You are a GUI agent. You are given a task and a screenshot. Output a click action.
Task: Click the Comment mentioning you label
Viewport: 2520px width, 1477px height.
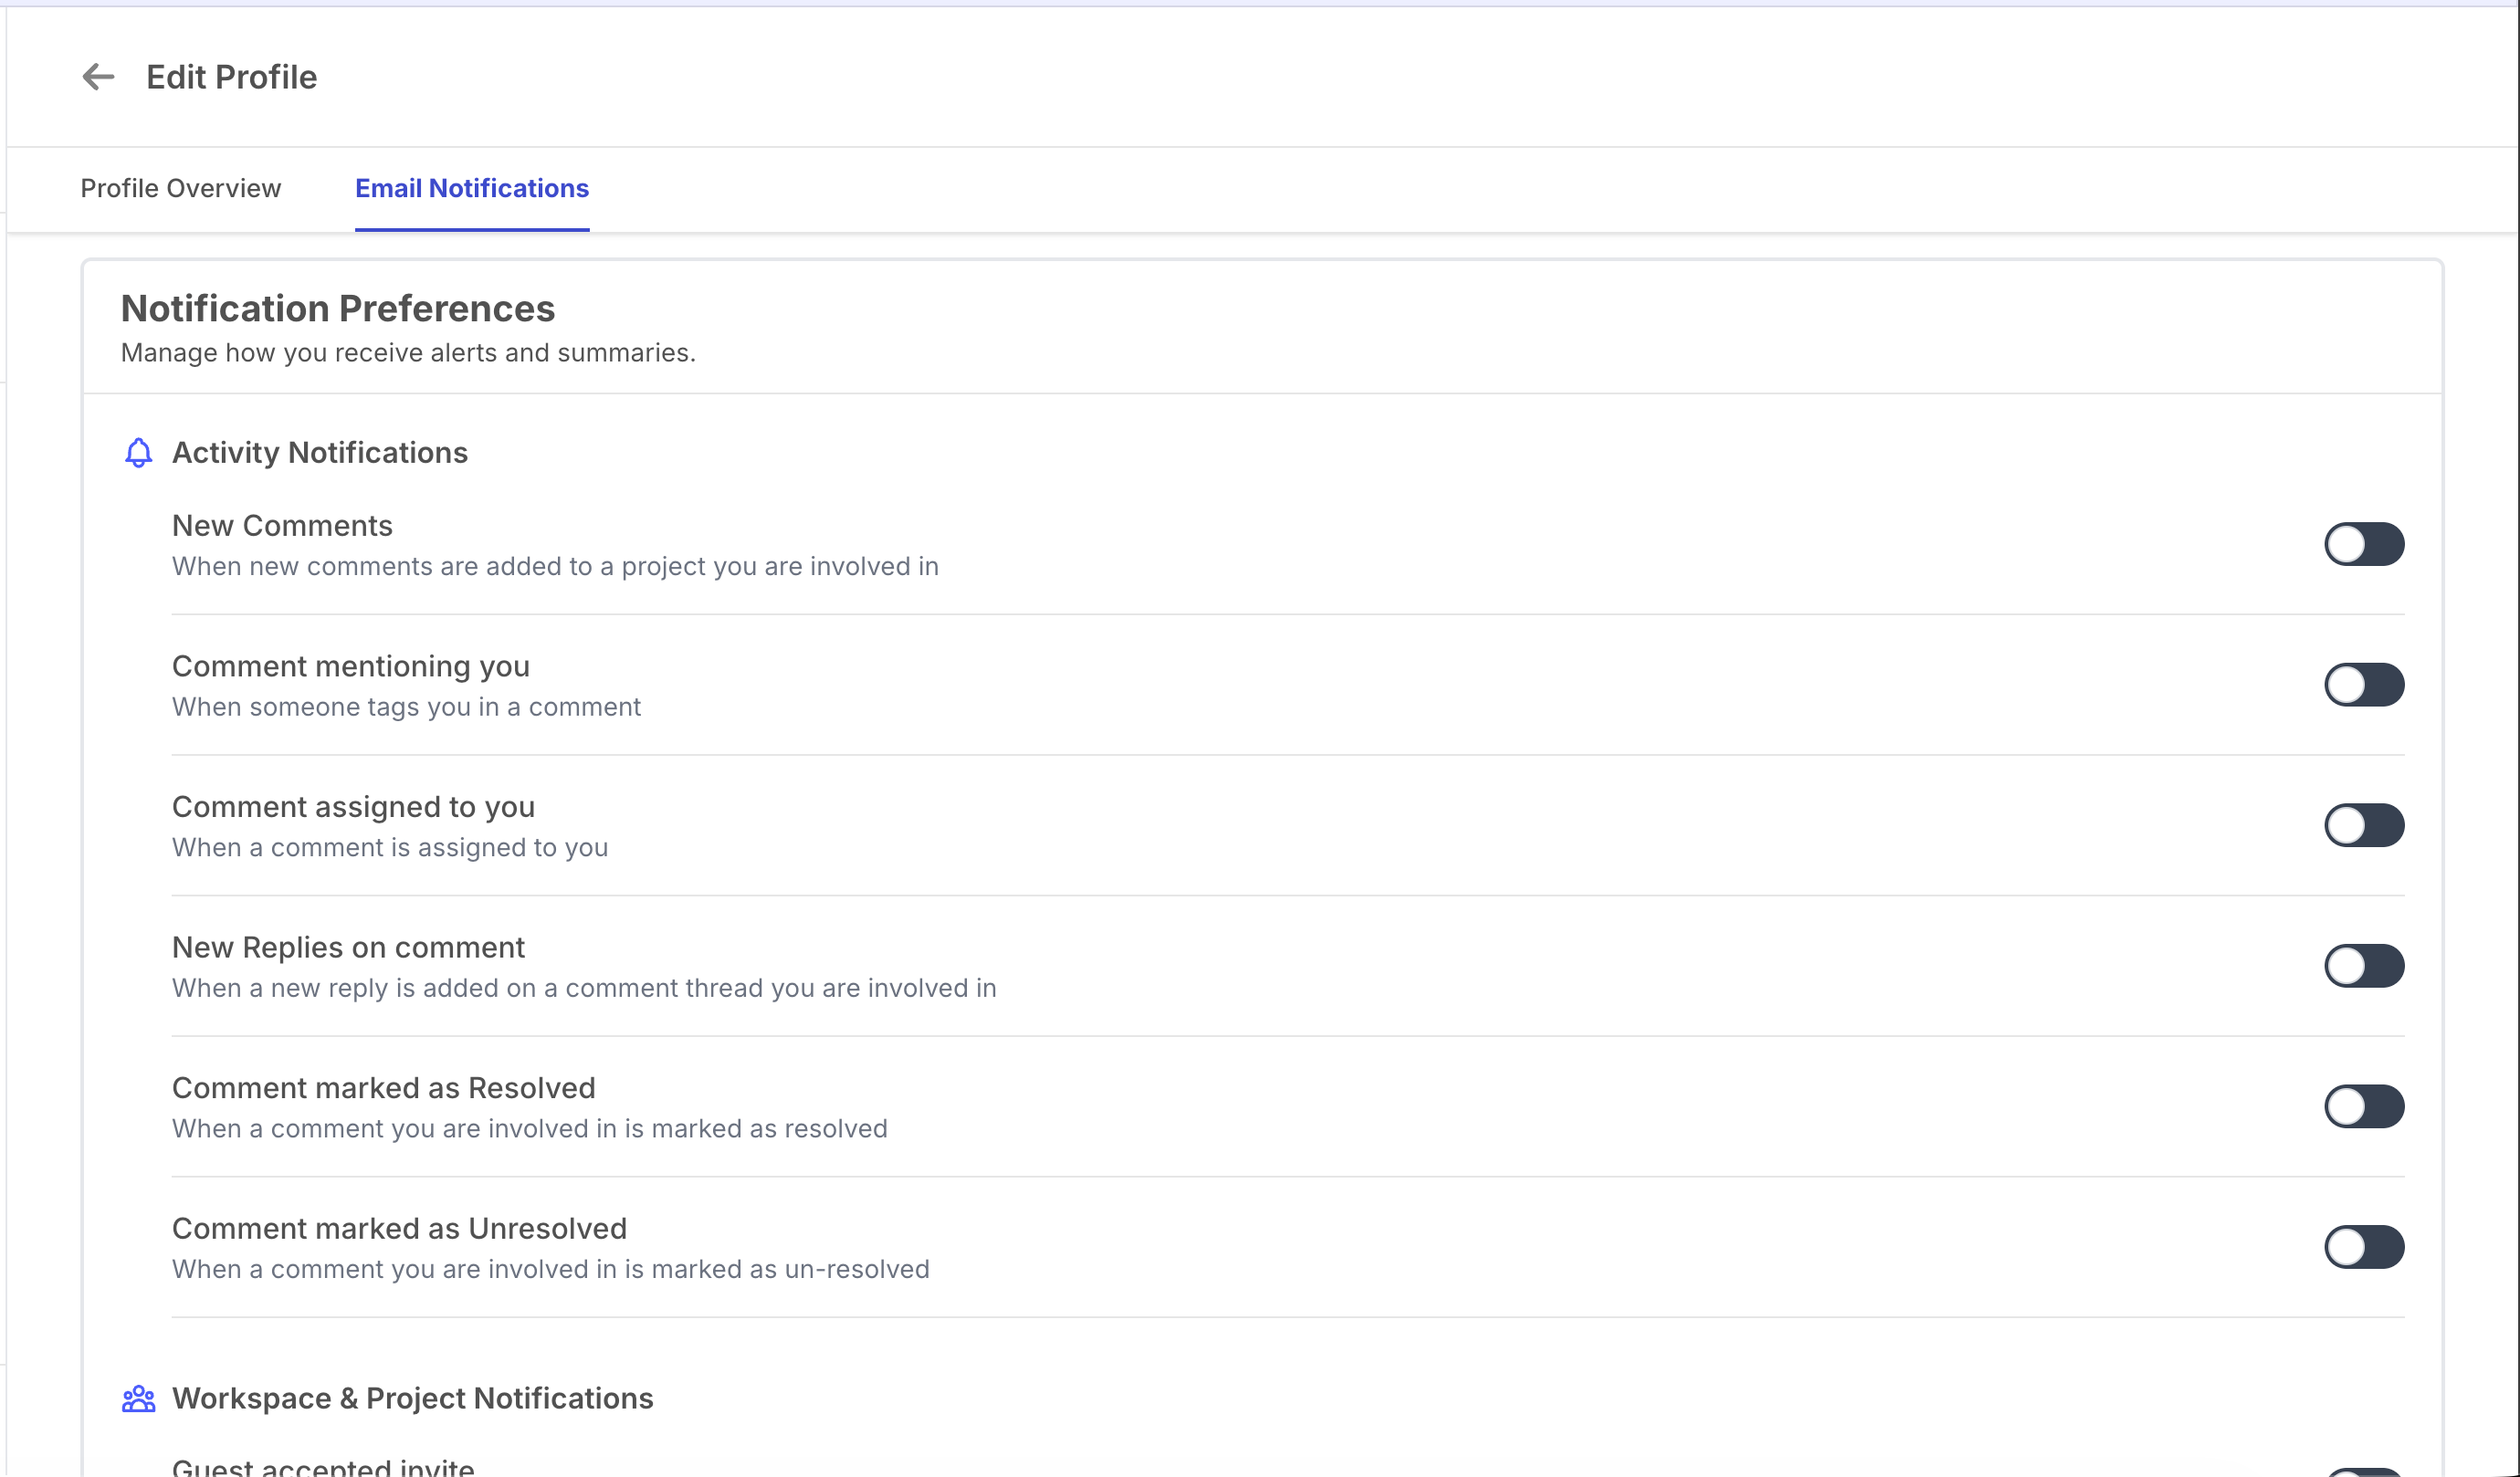pos(351,666)
